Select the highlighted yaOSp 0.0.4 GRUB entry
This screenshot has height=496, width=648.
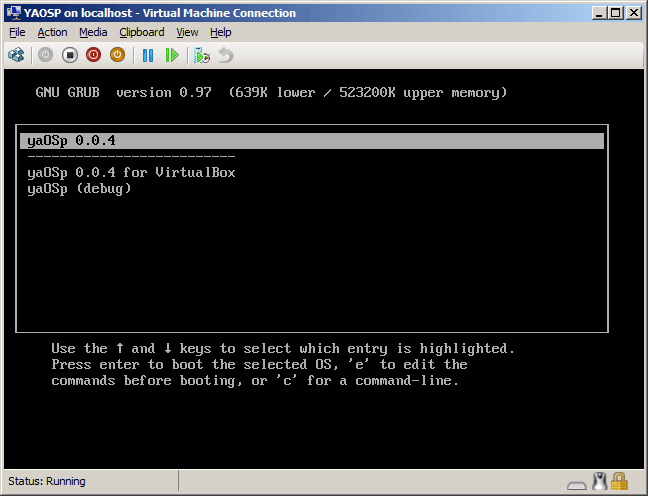(312, 141)
